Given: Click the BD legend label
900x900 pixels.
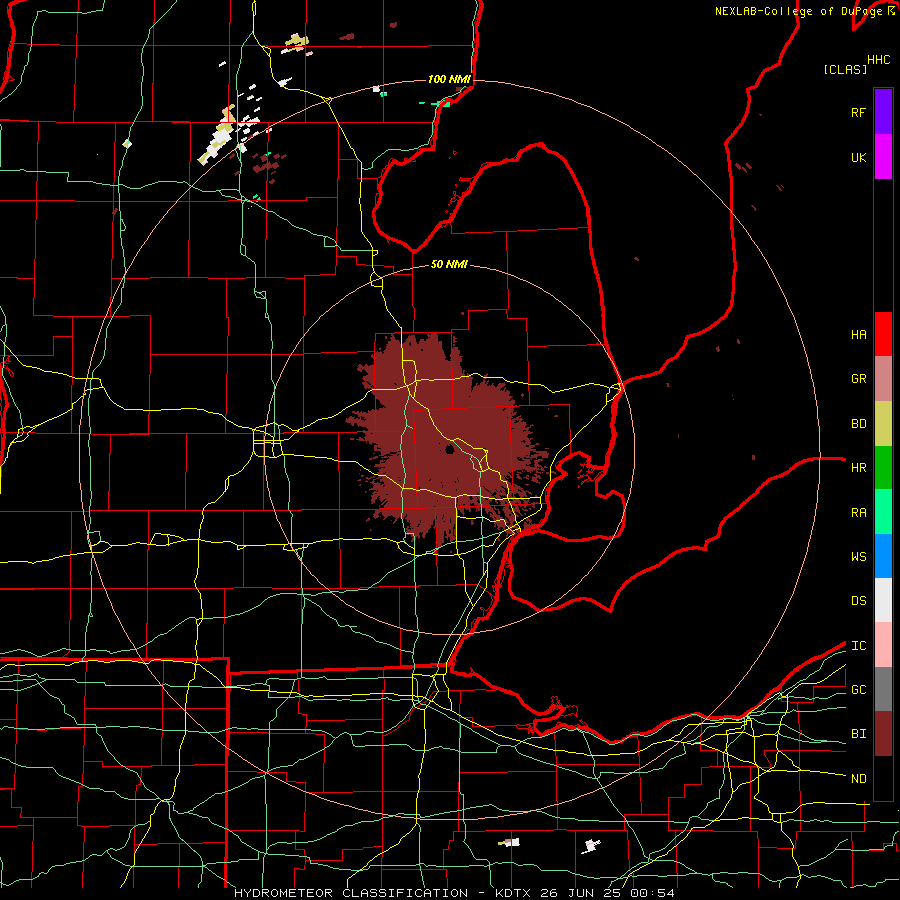Looking at the screenshot, I should point(858,424).
